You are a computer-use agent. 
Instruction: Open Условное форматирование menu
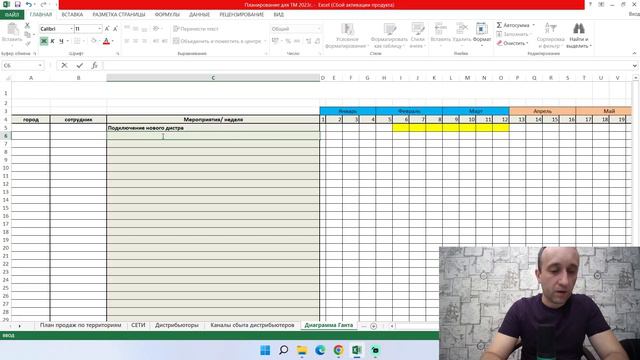[x=347, y=36]
